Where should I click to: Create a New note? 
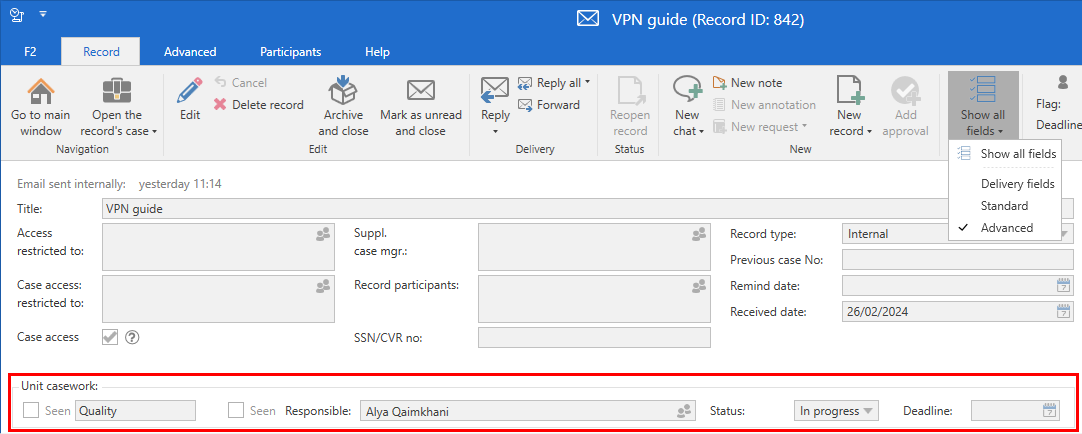(x=747, y=83)
